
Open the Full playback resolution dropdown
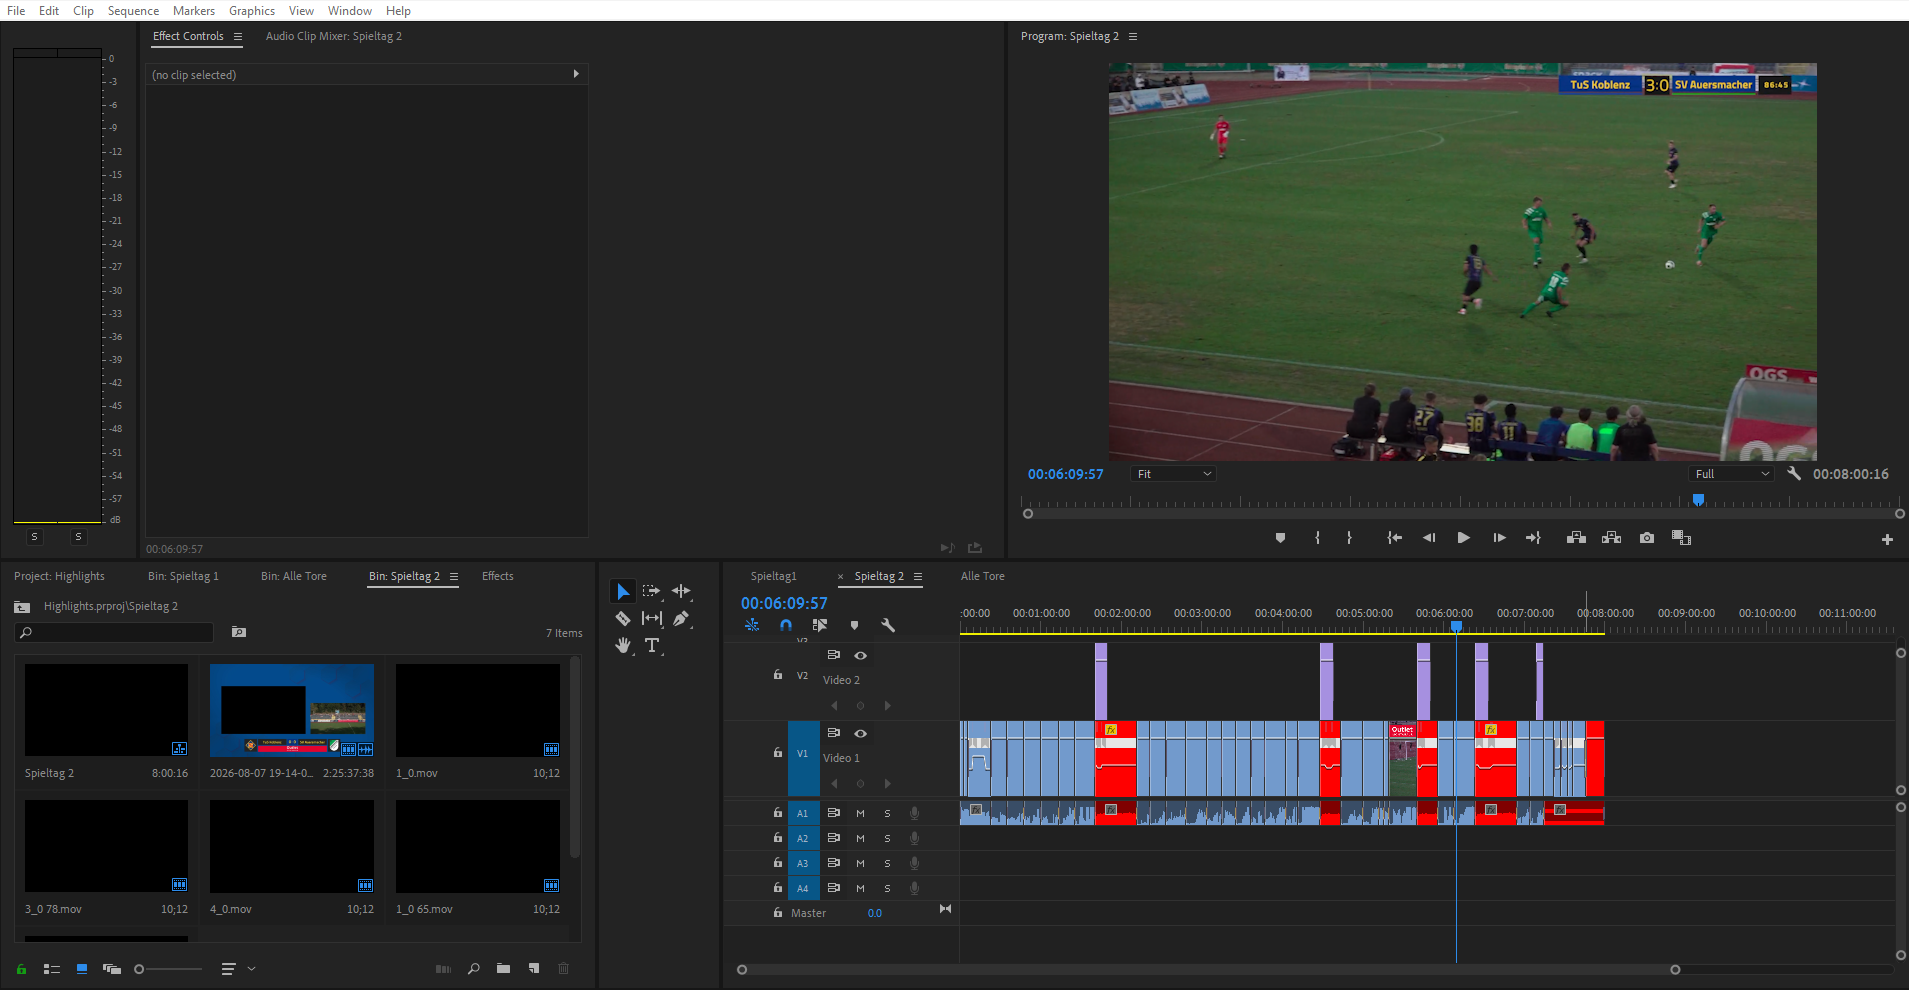(x=1732, y=474)
